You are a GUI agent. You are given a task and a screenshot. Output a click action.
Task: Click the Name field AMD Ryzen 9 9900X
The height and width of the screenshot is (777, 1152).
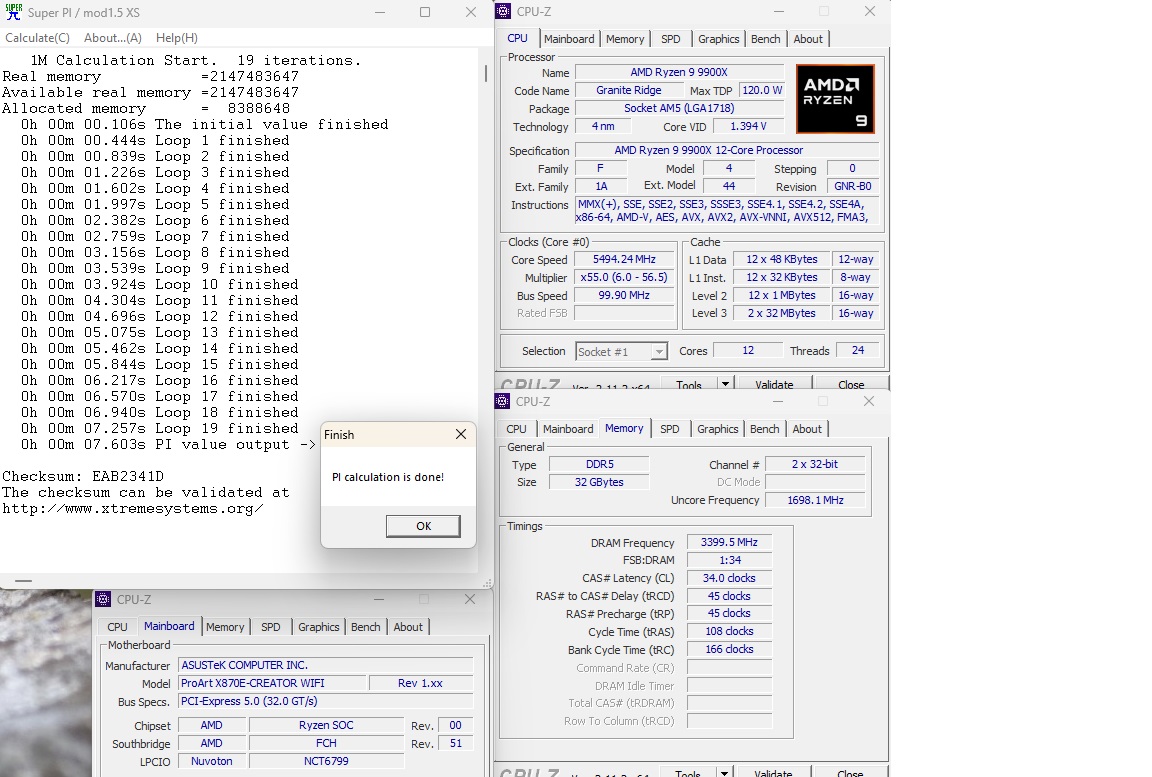680,72
